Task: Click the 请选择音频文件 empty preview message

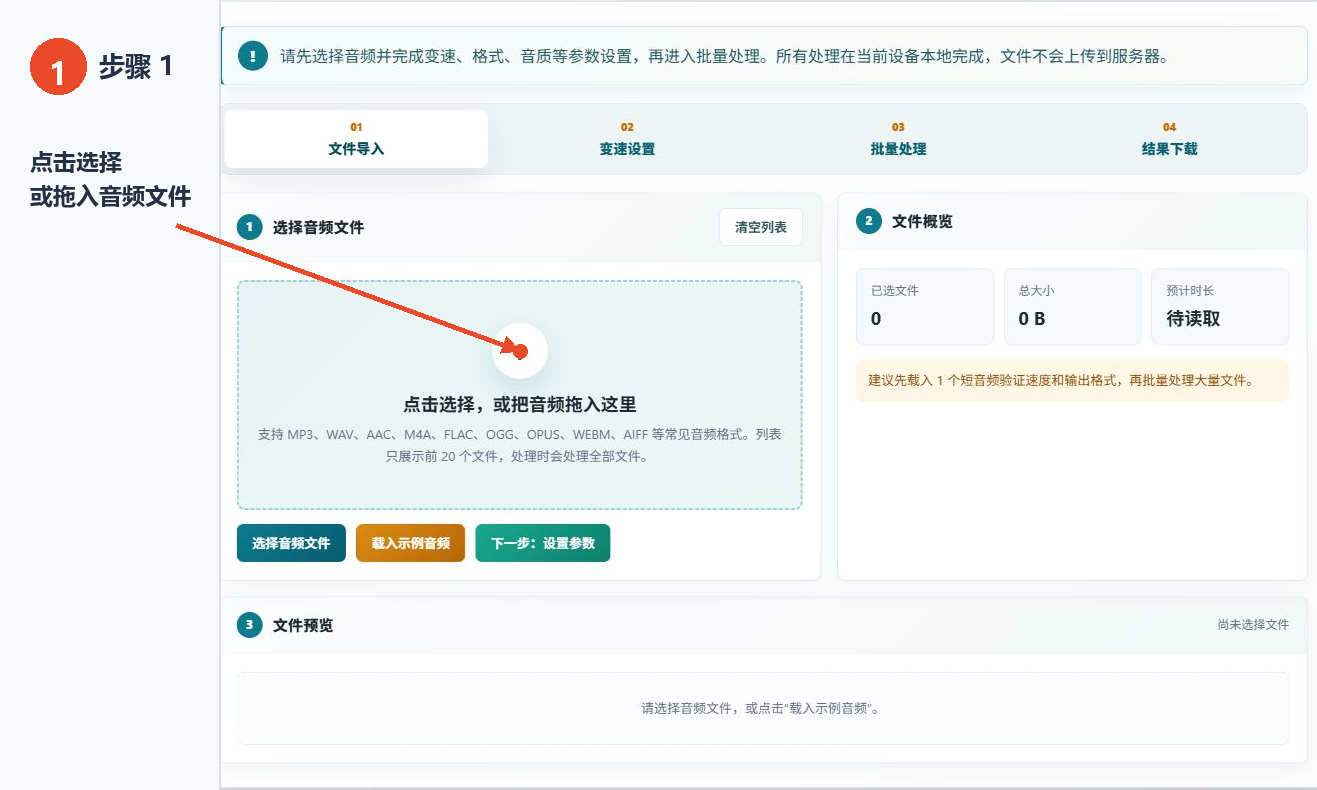Action: click(762, 708)
